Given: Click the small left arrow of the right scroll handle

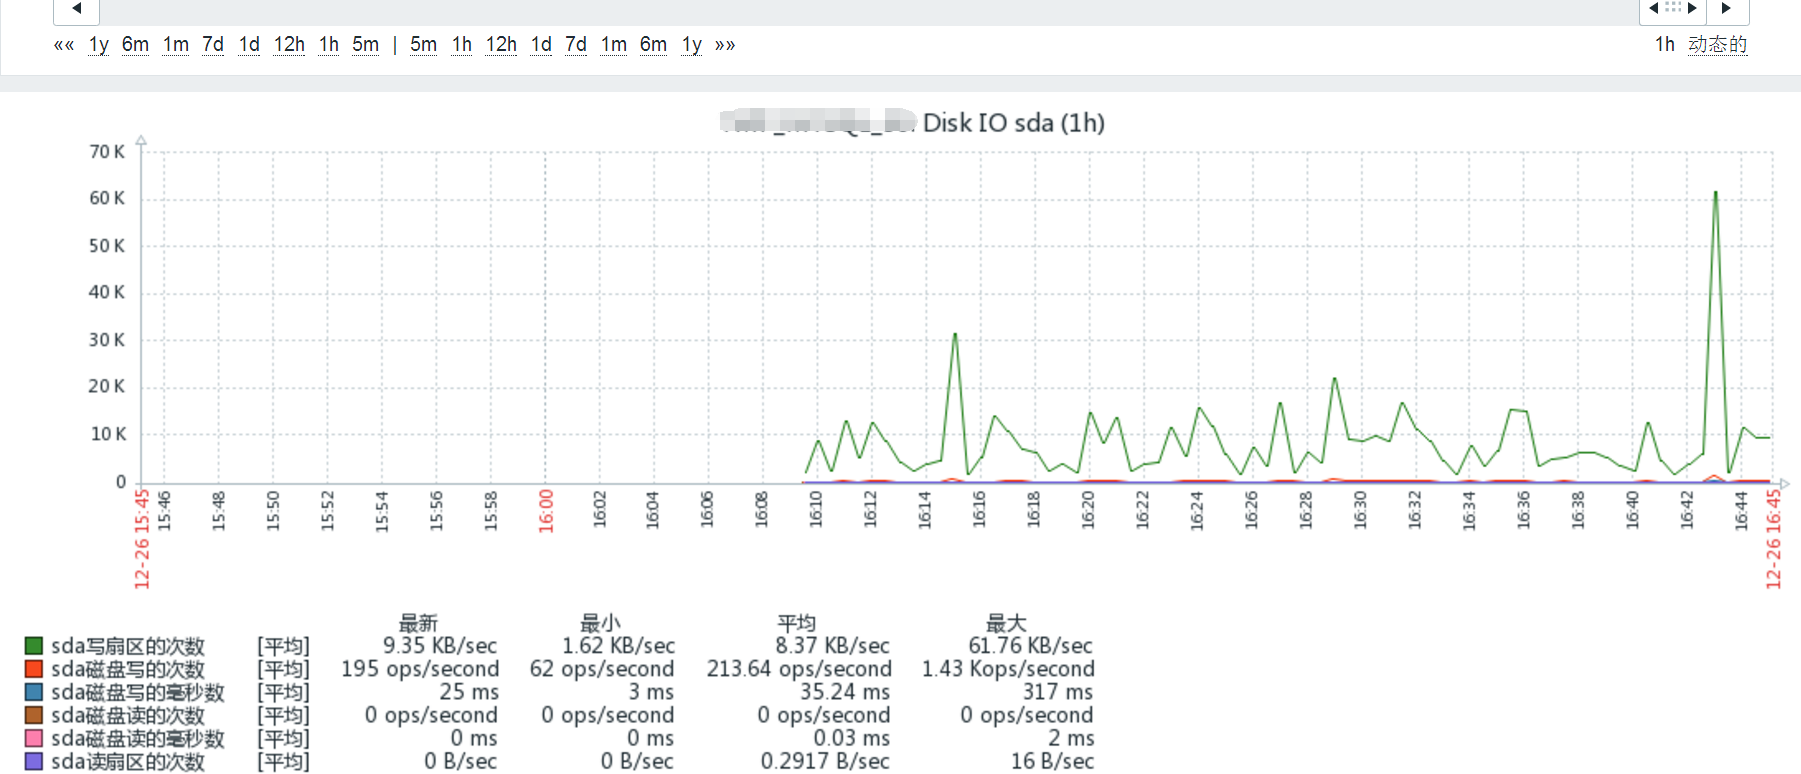Looking at the screenshot, I should [x=1653, y=8].
